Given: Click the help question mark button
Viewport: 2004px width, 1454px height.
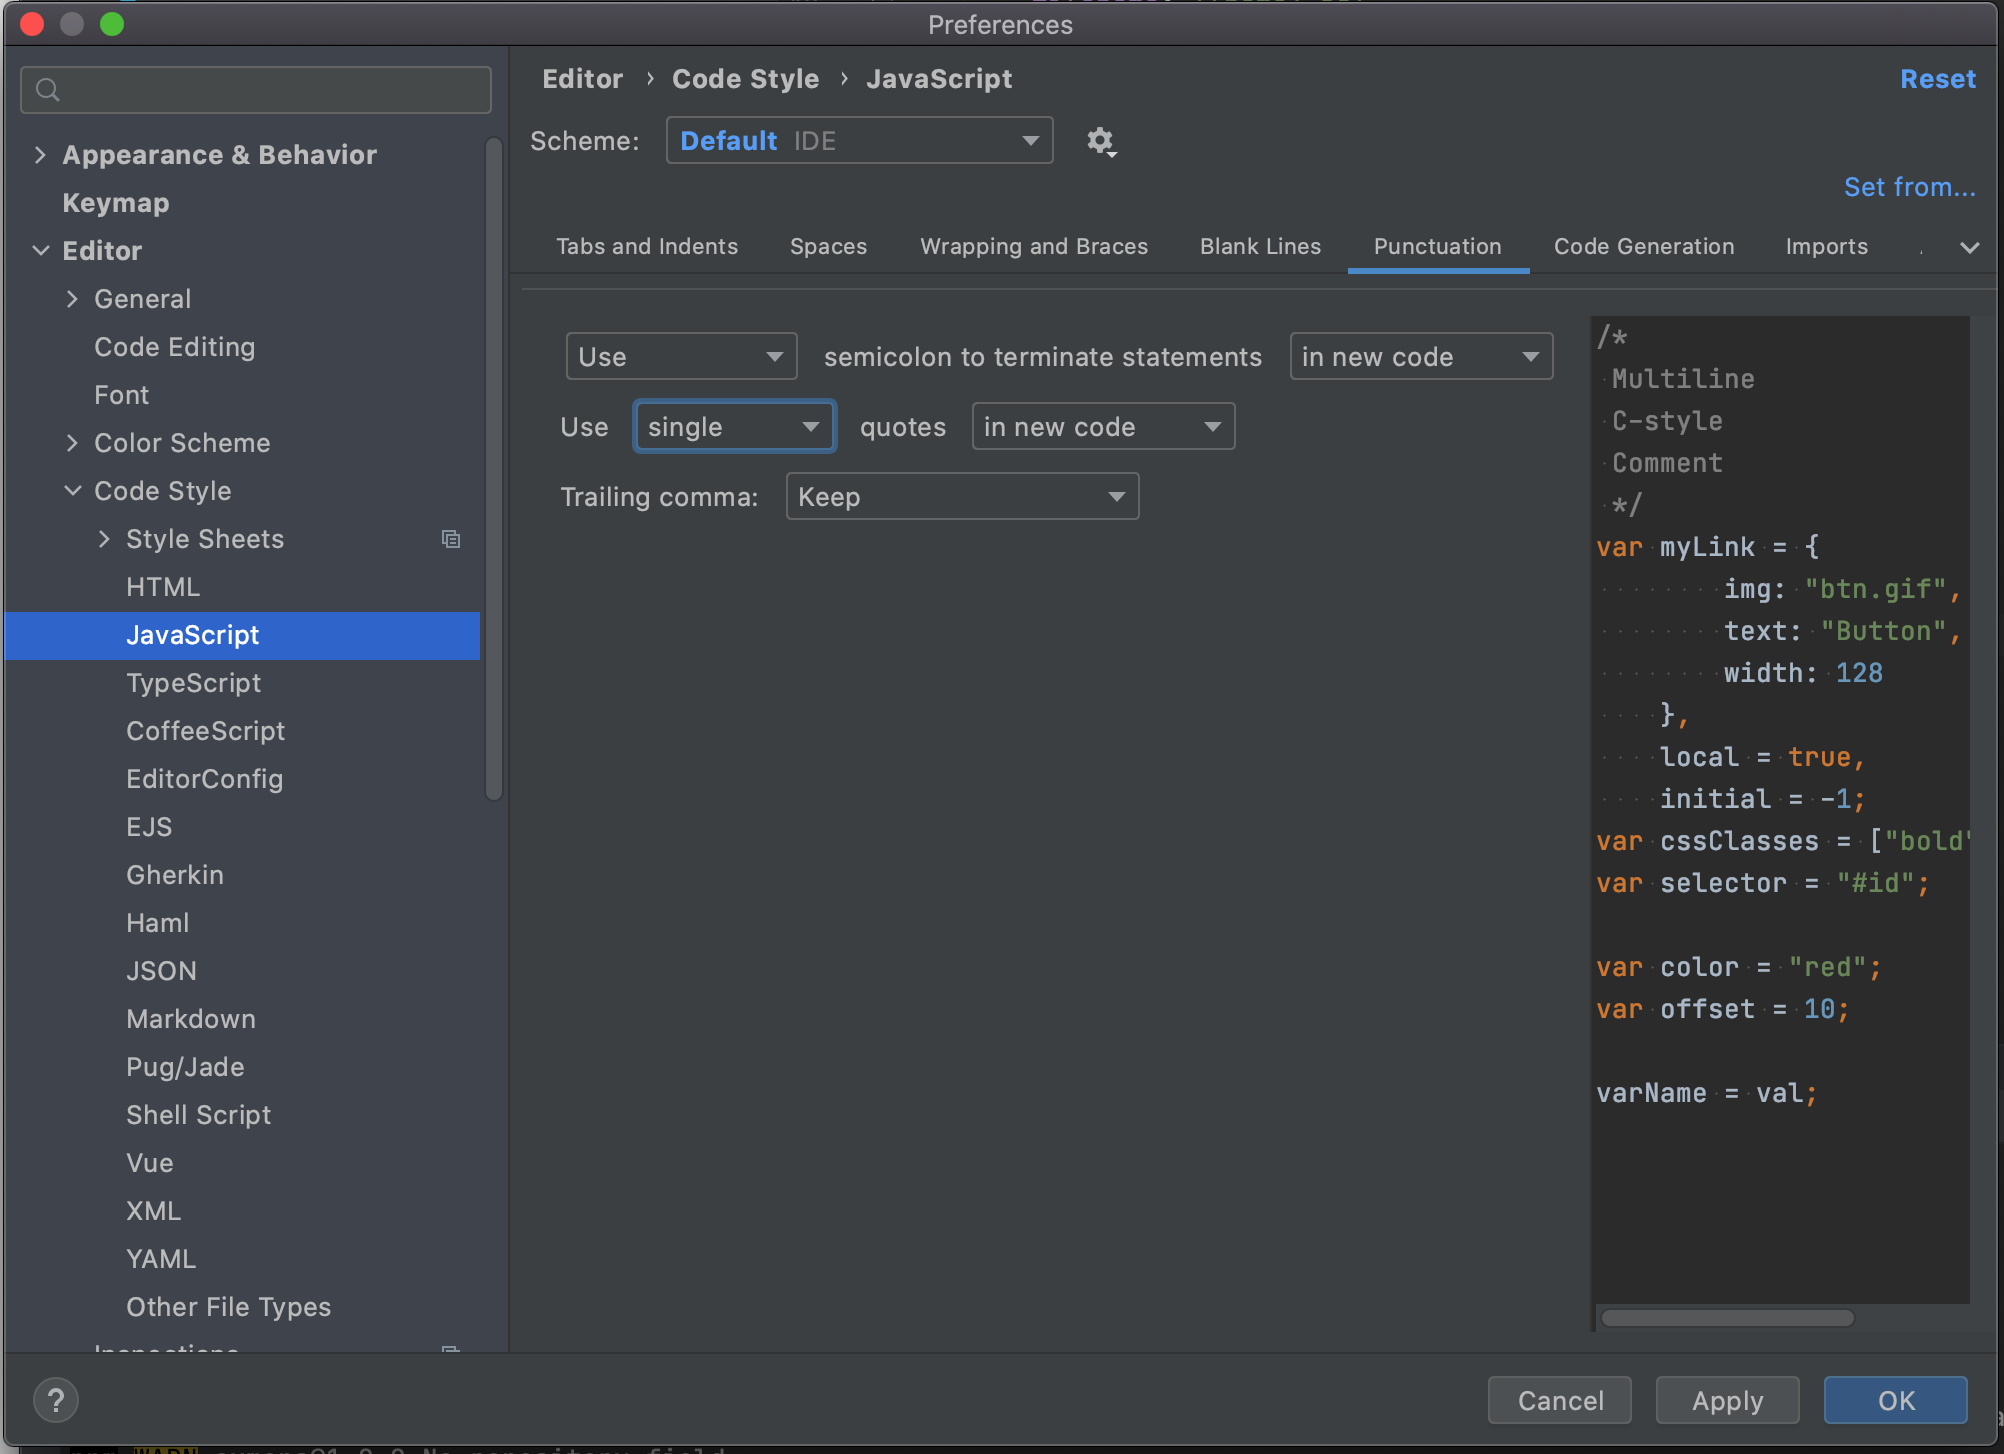Looking at the screenshot, I should point(56,1400).
